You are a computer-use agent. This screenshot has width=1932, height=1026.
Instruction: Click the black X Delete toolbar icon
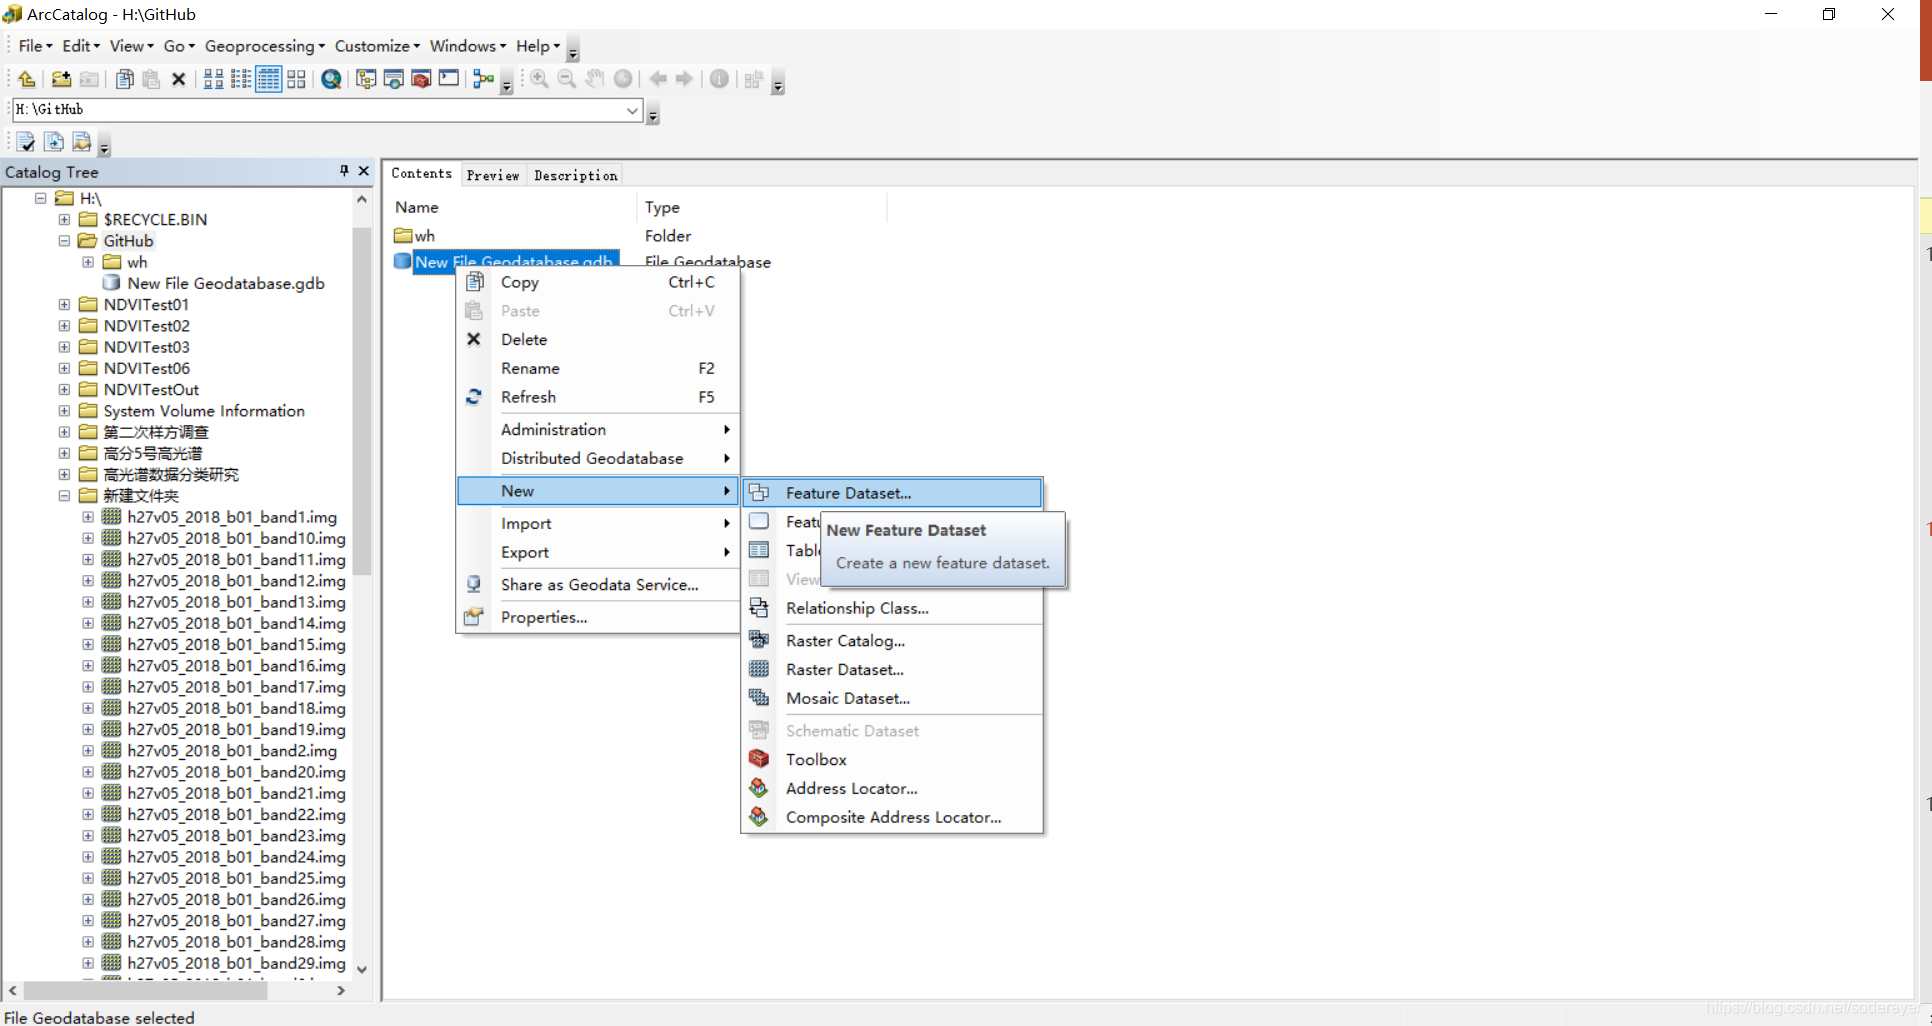pyautogui.click(x=179, y=79)
